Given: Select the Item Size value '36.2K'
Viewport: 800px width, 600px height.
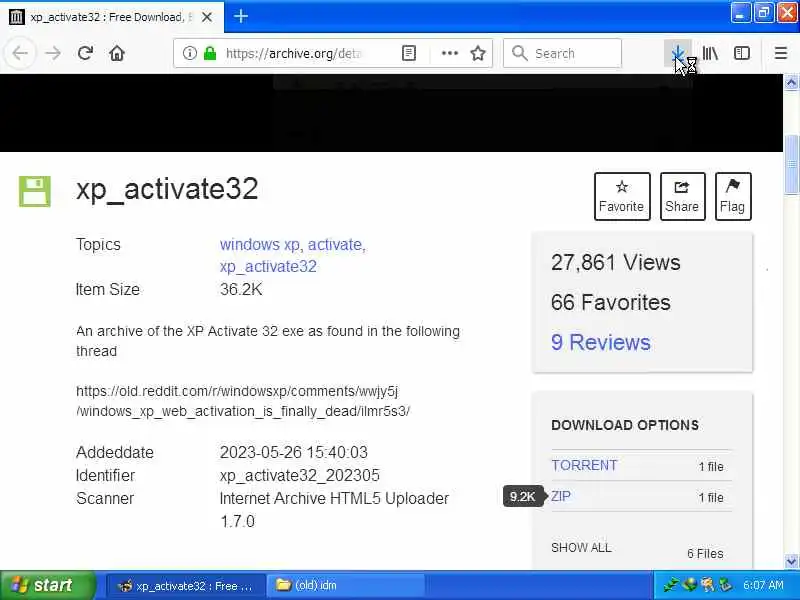Looking at the screenshot, I should [x=241, y=289].
